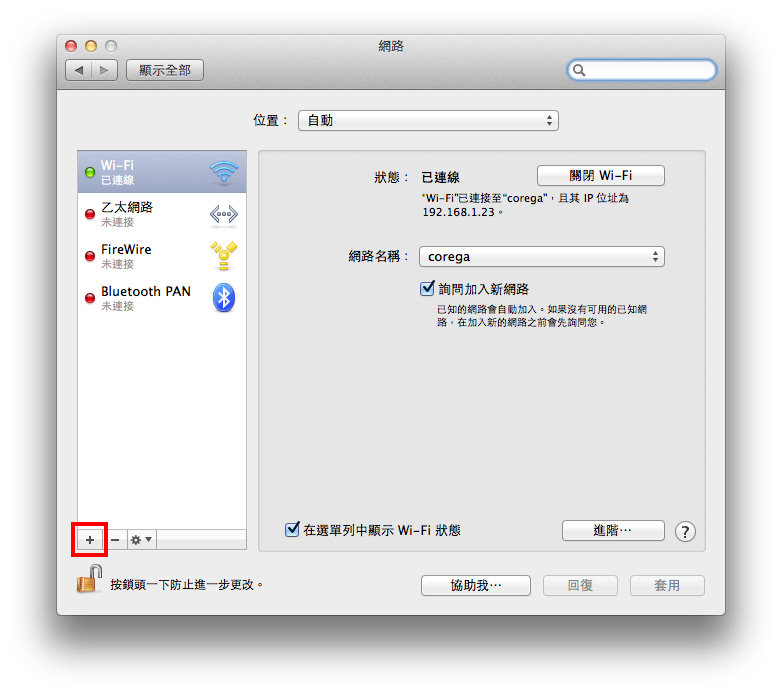Screen dimensions: 782x694
Task: Click the plus button to add service
Action: click(x=90, y=539)
